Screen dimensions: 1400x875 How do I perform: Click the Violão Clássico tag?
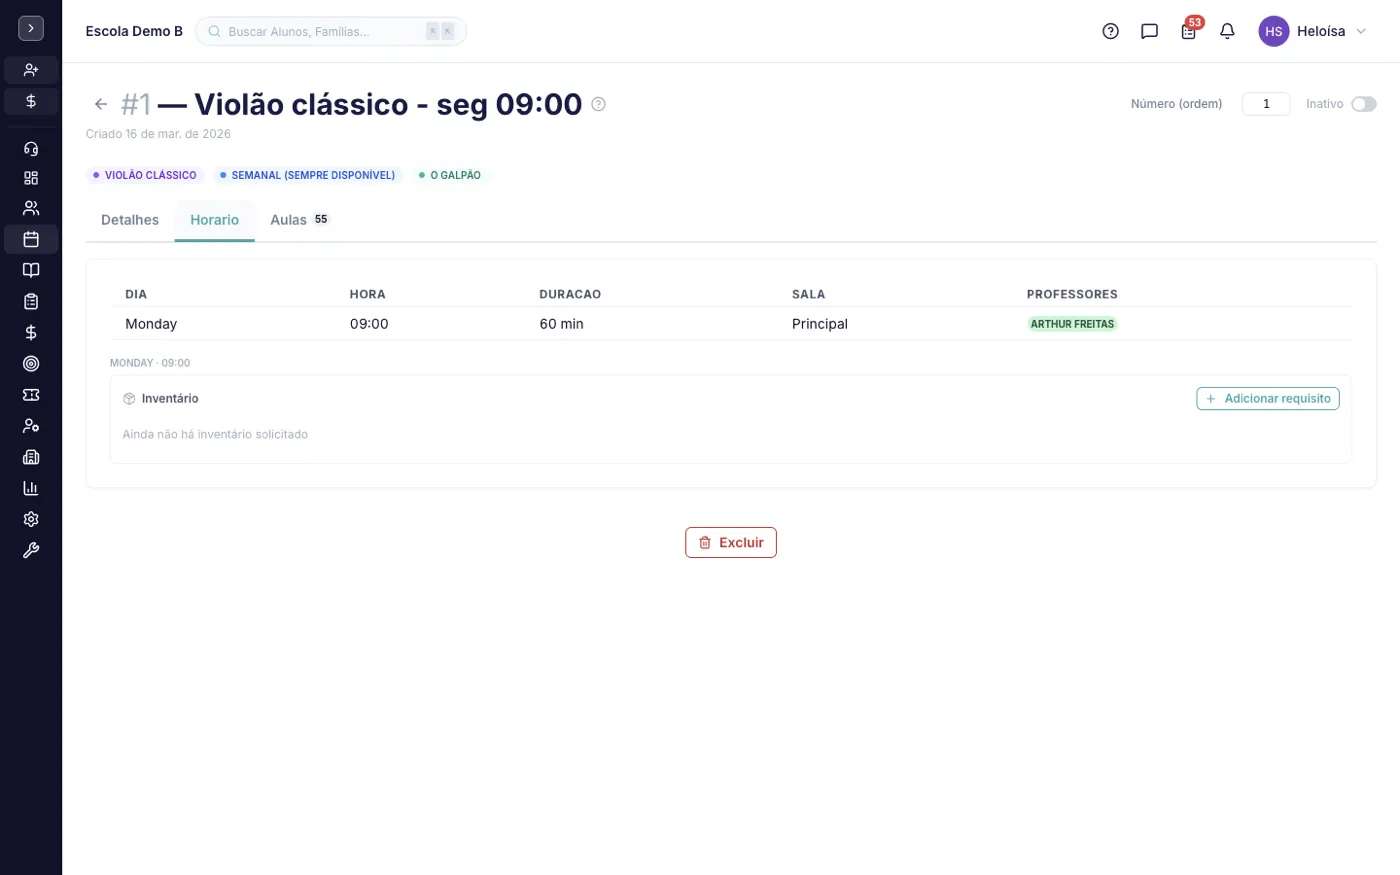click(145, 175)
